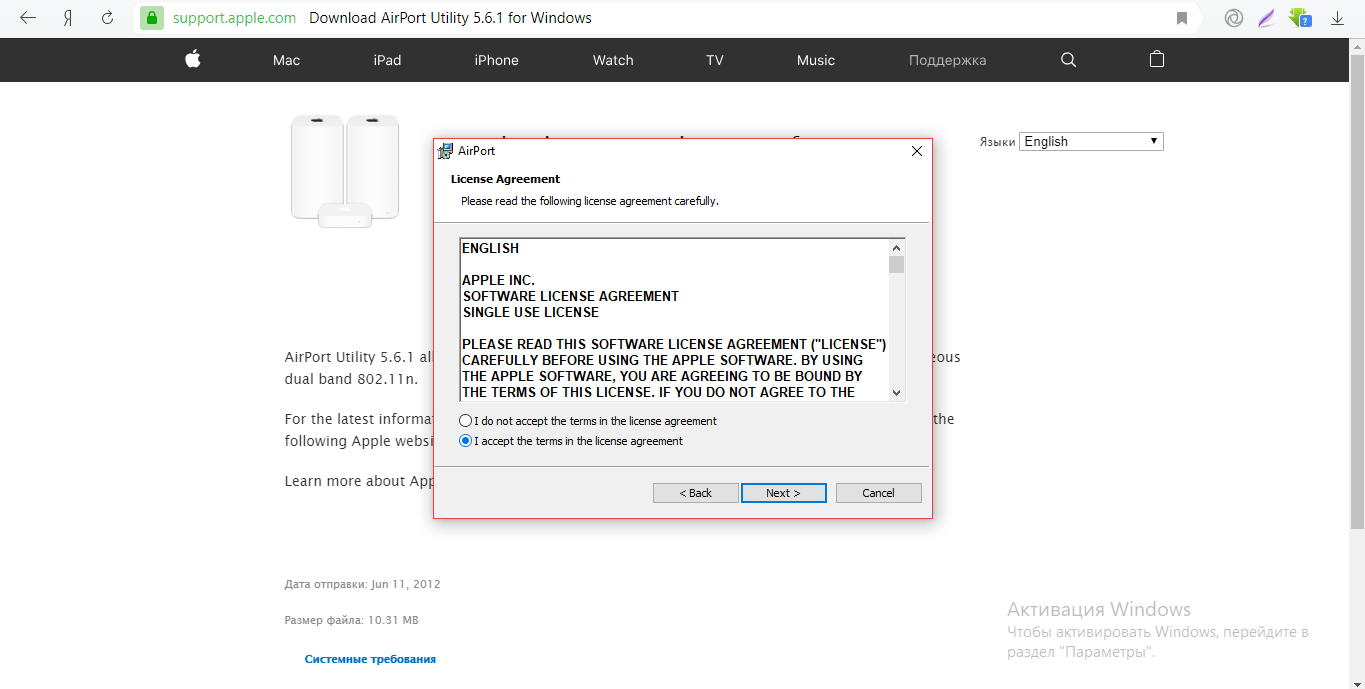Image resolution: width=1365 pixels, height=689 pixels.
Task: Open the Системные требования link
Action: point(370,659)
